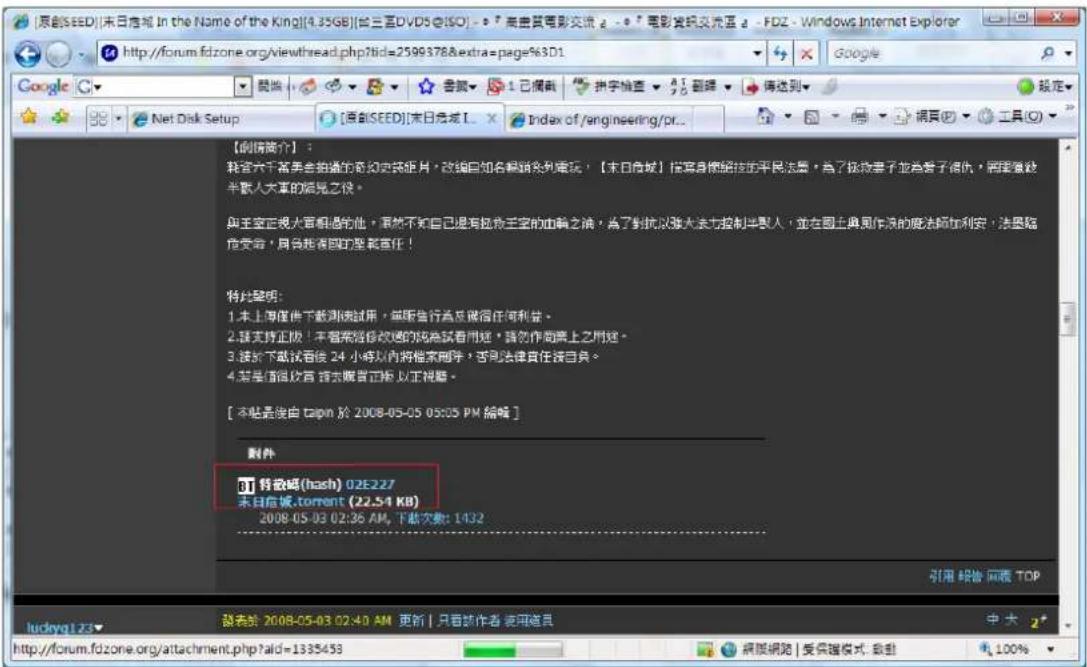This screenshot has width=1087, height=667.
Task: Open the Page (網頁) menu
Action: point(932,116)
